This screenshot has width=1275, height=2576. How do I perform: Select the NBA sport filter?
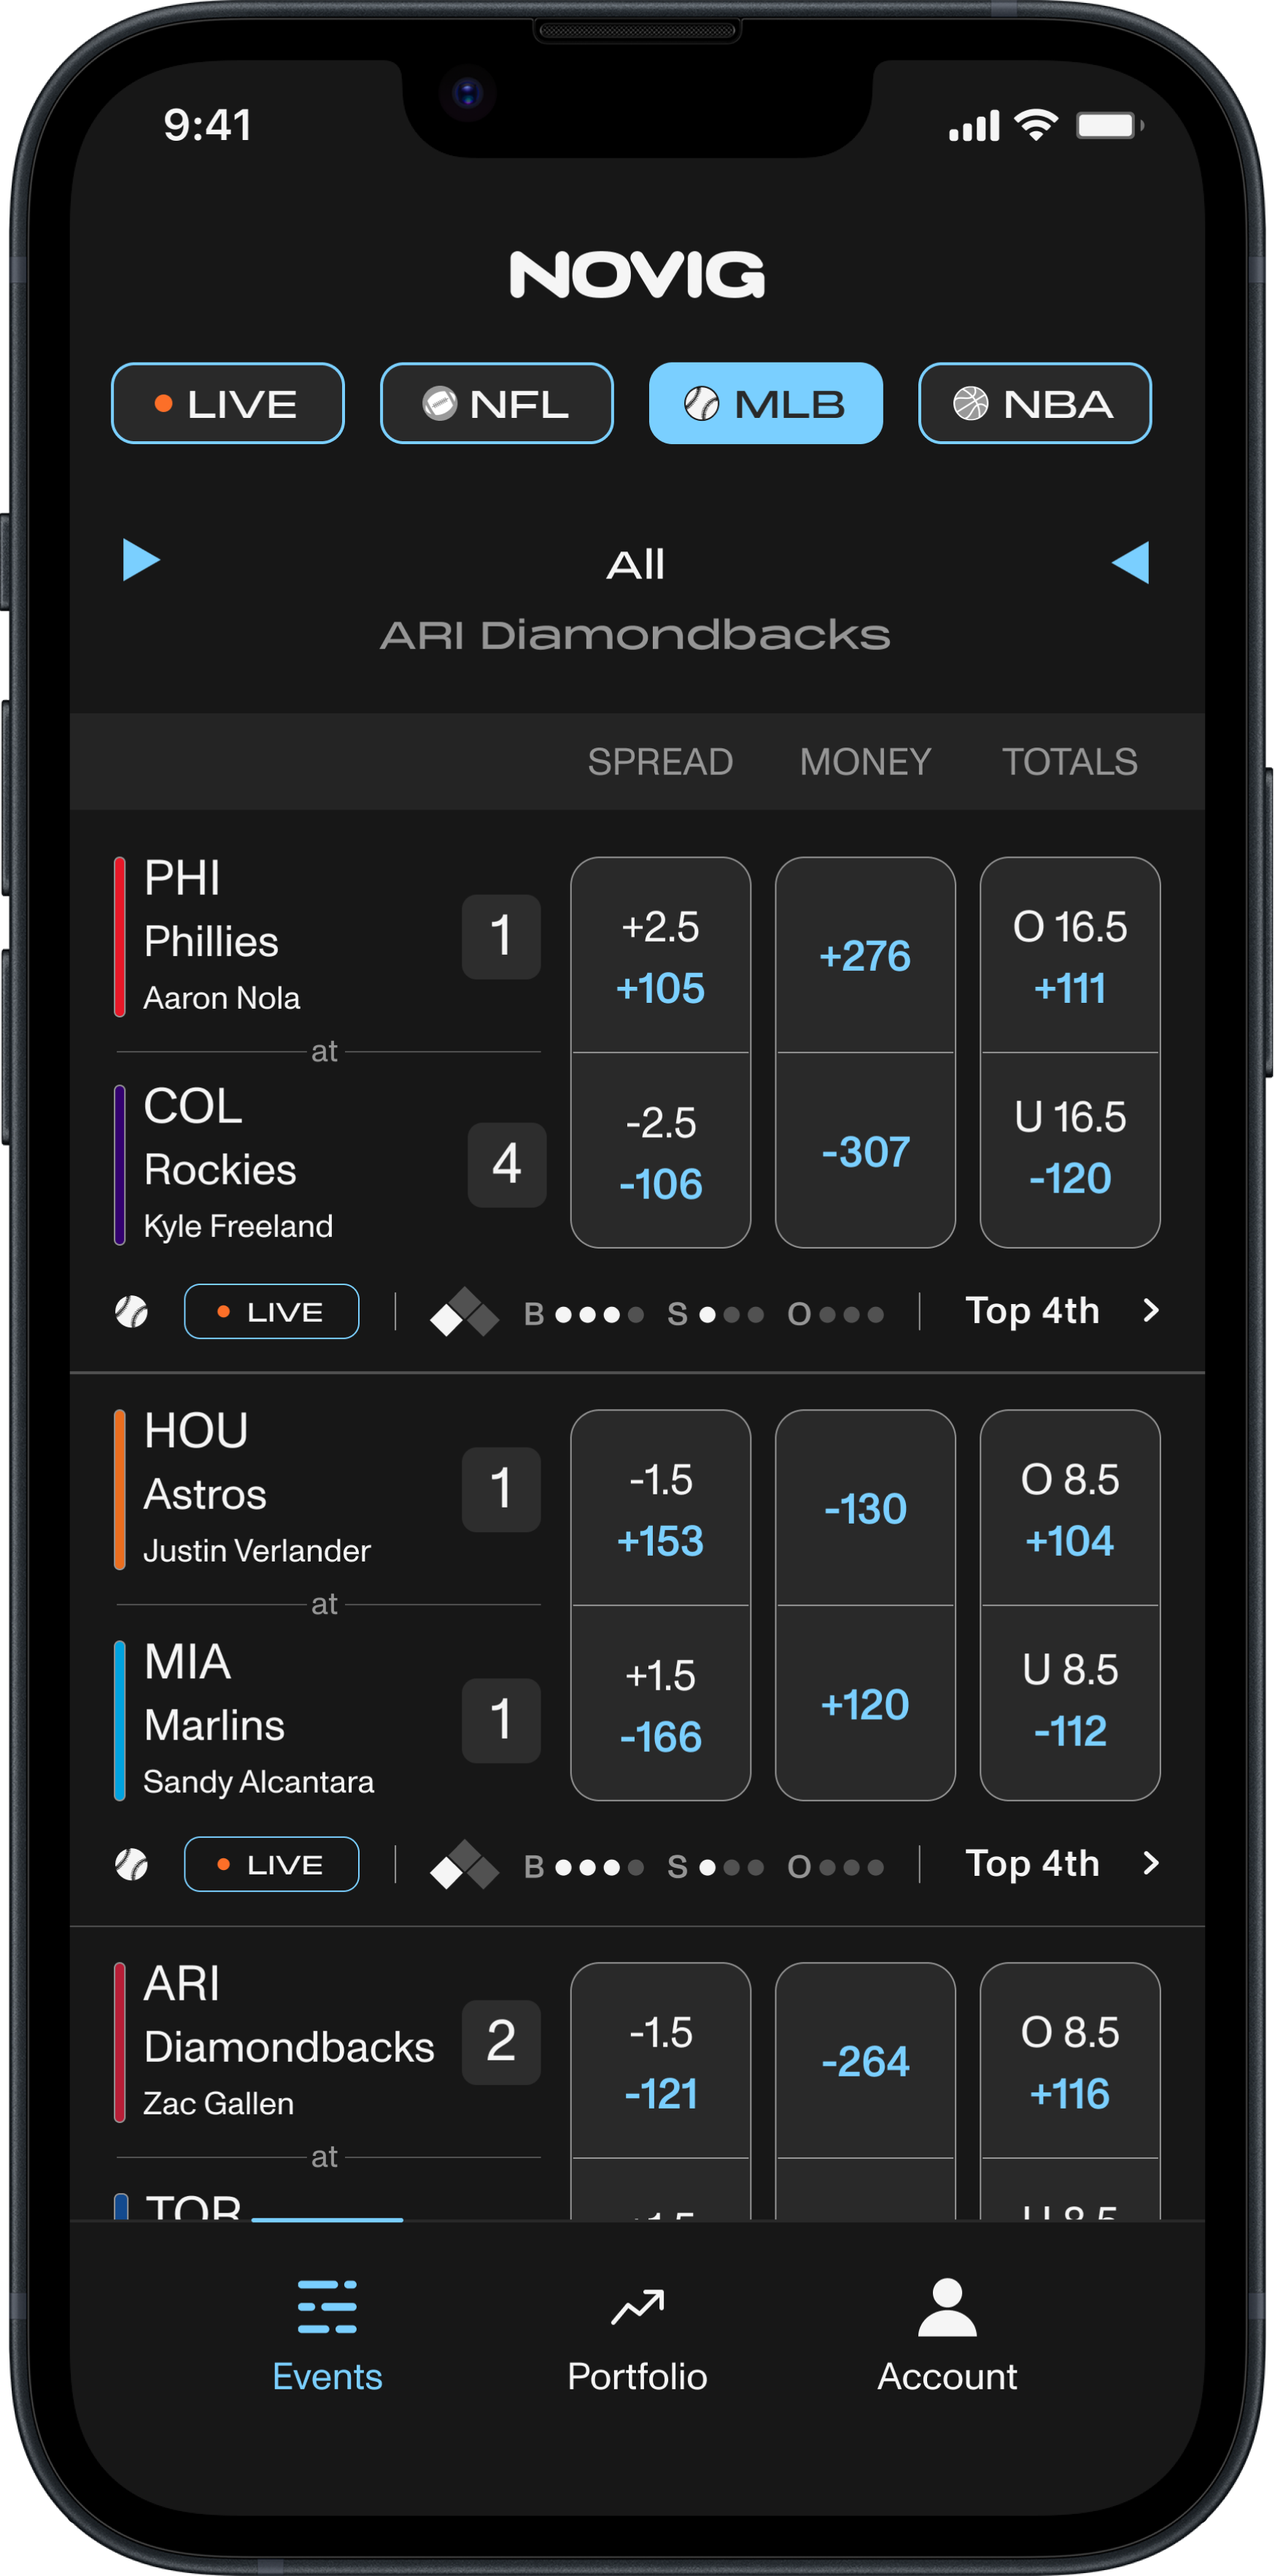[x=1034, y=404]
